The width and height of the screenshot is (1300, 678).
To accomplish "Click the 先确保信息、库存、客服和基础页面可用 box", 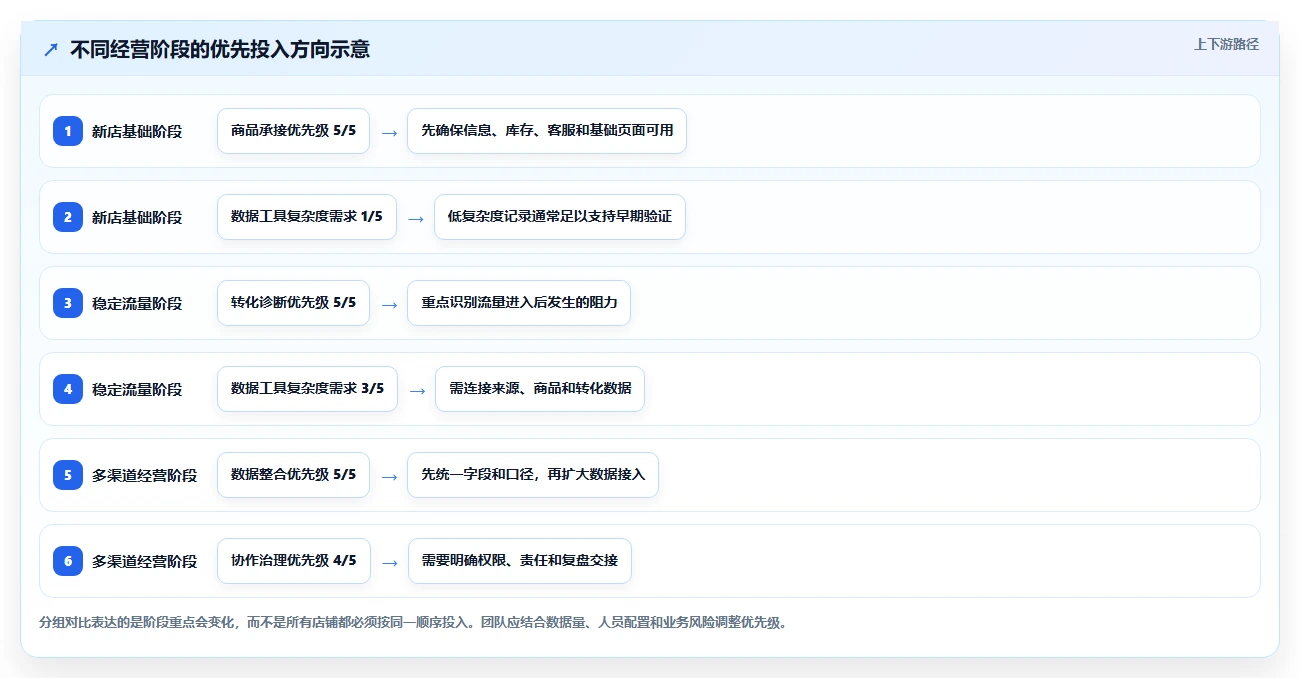I will tap(547, 131).
